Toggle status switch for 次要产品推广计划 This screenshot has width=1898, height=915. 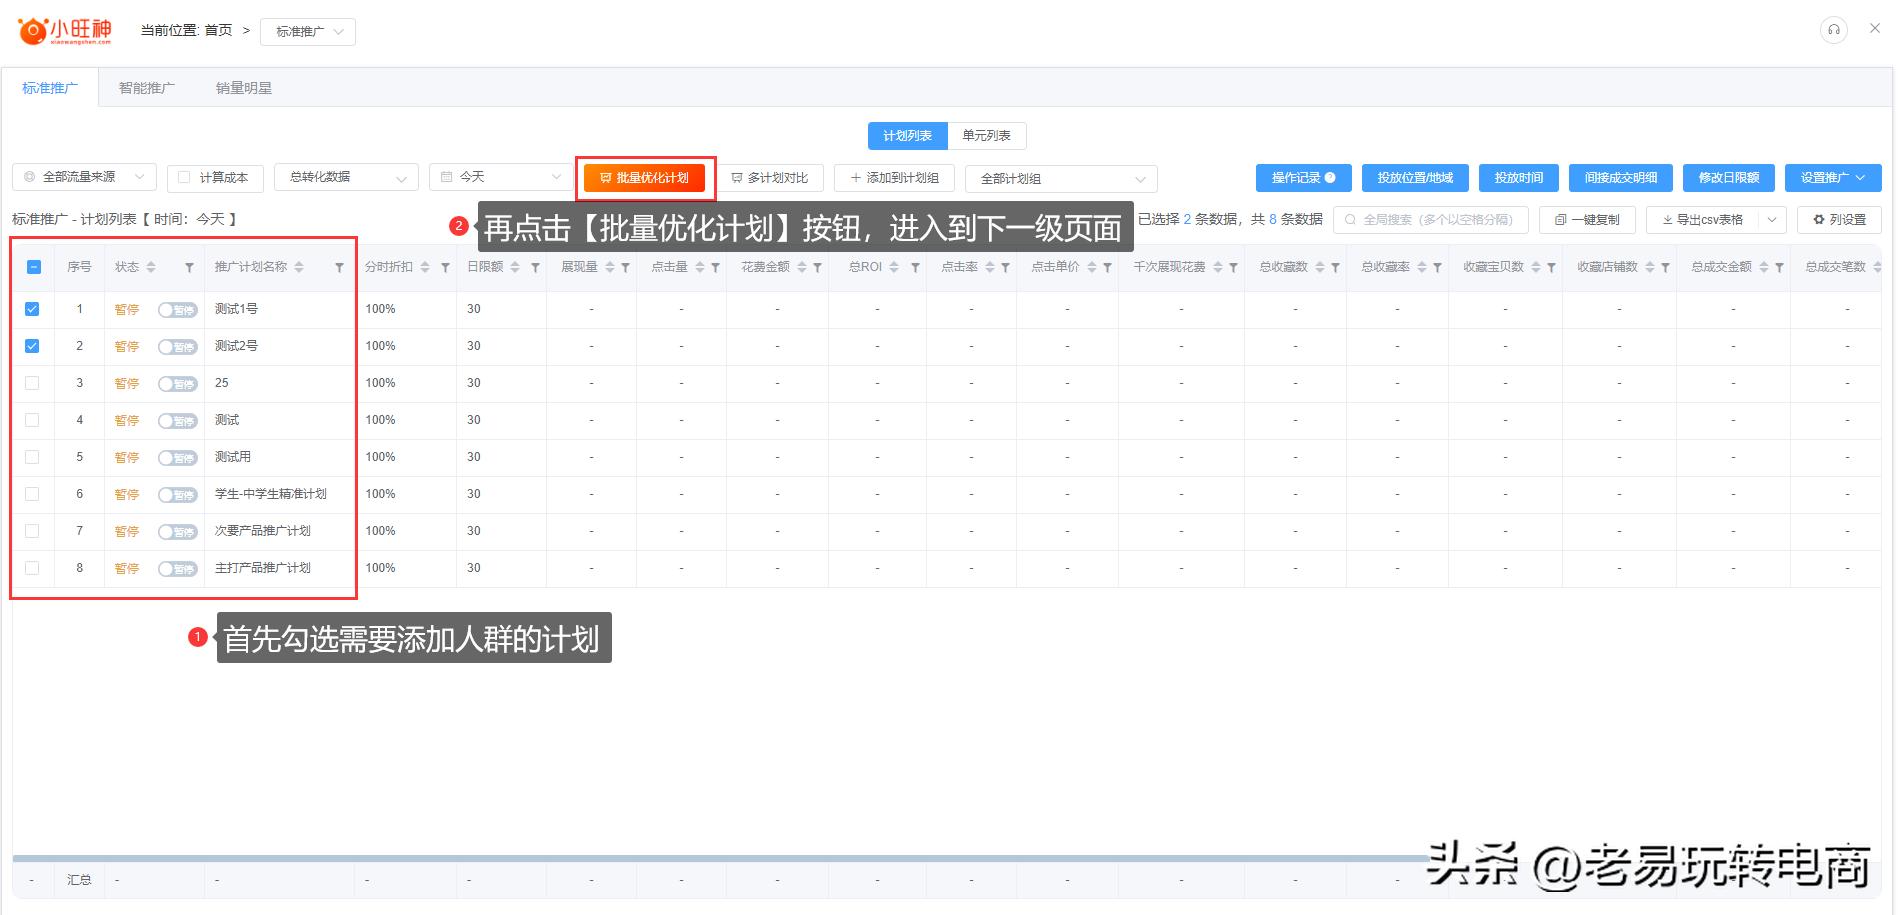pos(177,532)
